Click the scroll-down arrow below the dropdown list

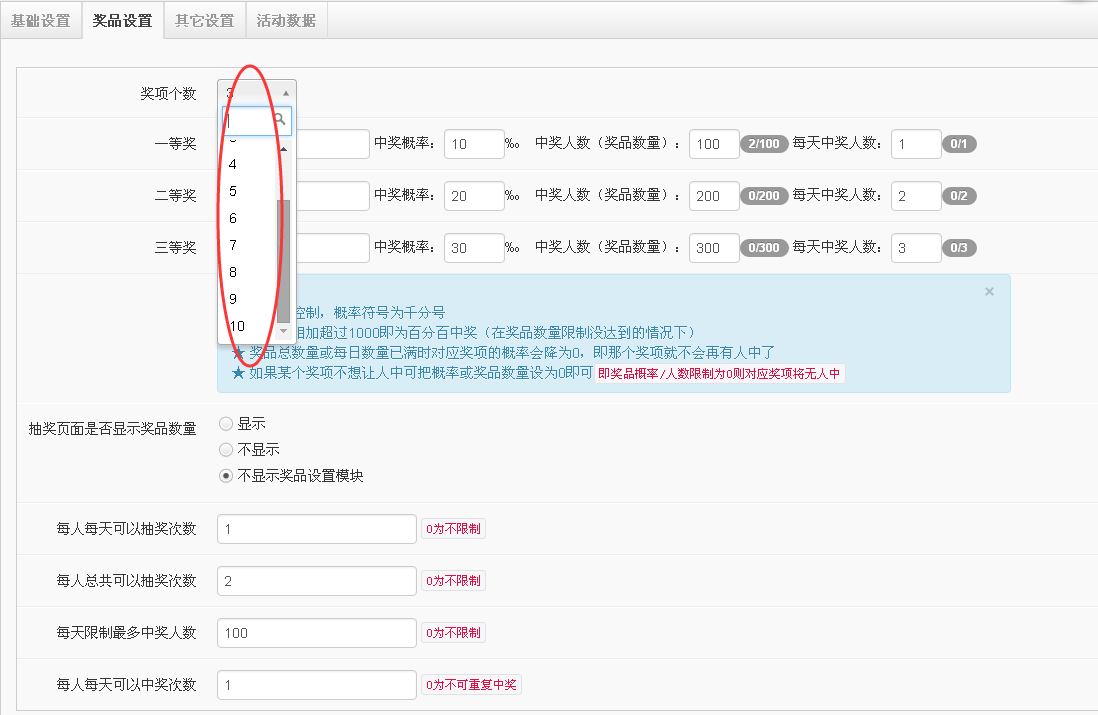point(285,333)
